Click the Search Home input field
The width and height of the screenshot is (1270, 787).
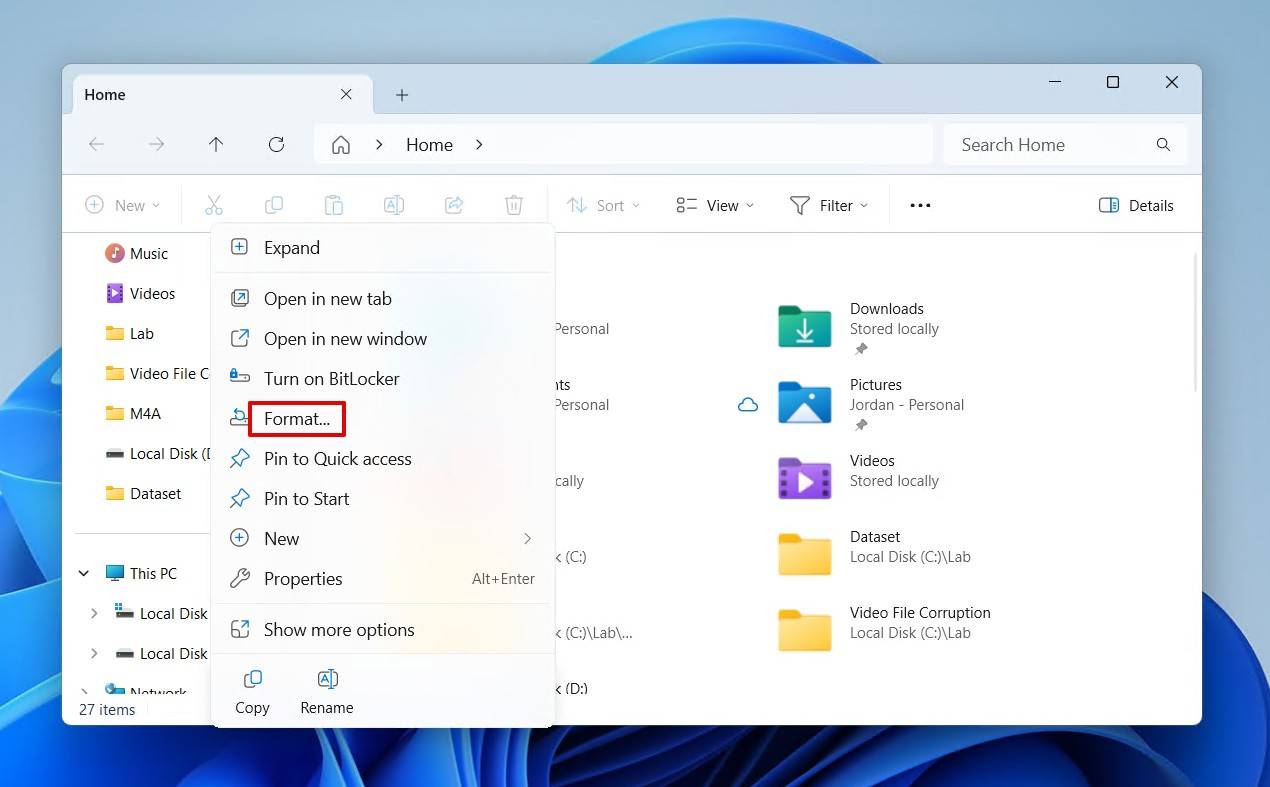click(x=1050, y=145)
